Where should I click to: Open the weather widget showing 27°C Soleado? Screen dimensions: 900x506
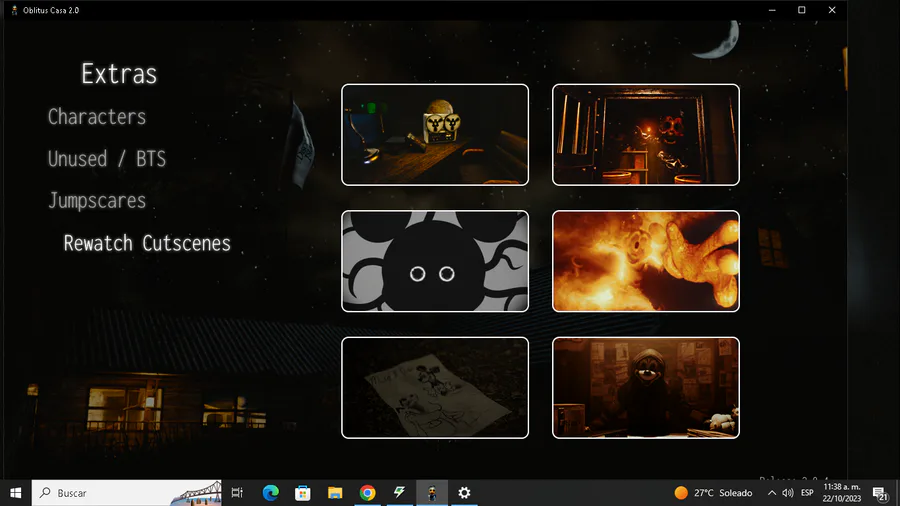click(713, 493)
